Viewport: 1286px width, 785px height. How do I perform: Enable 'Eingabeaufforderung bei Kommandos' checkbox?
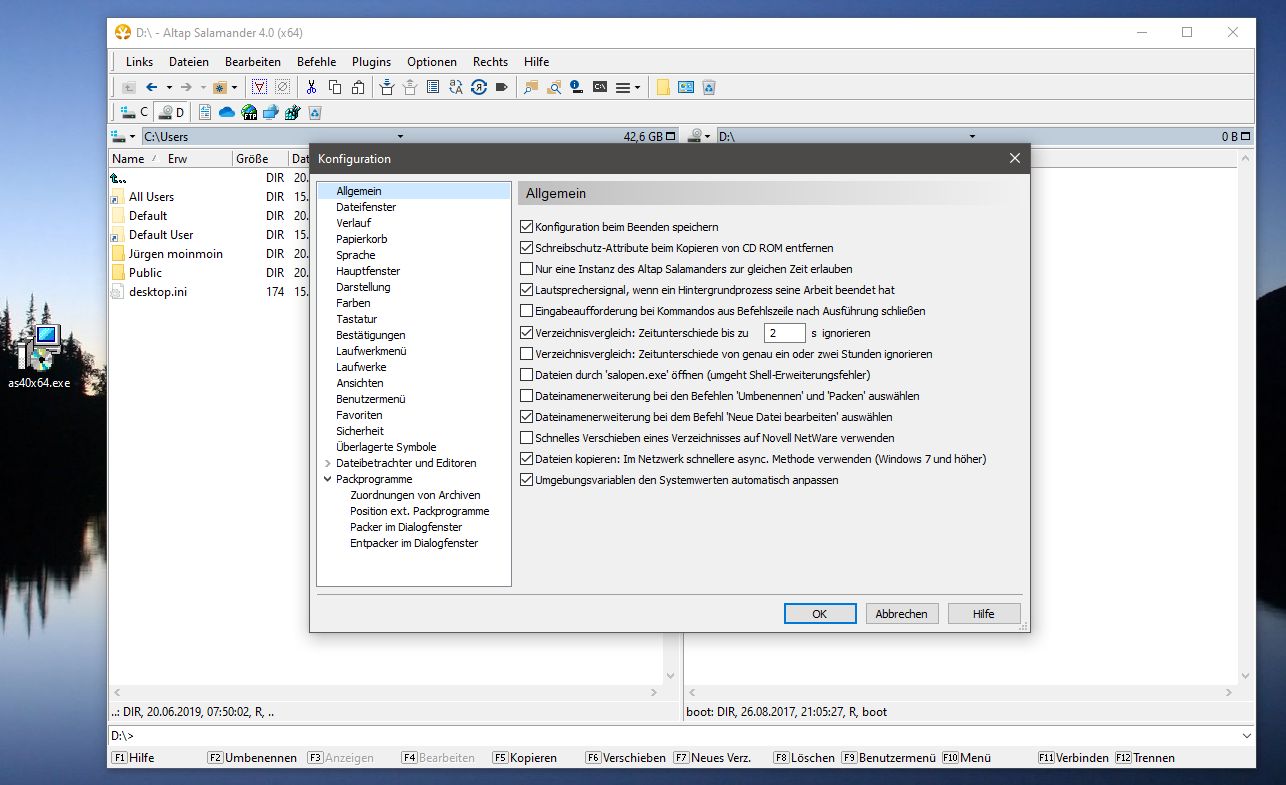coord(527,311)
